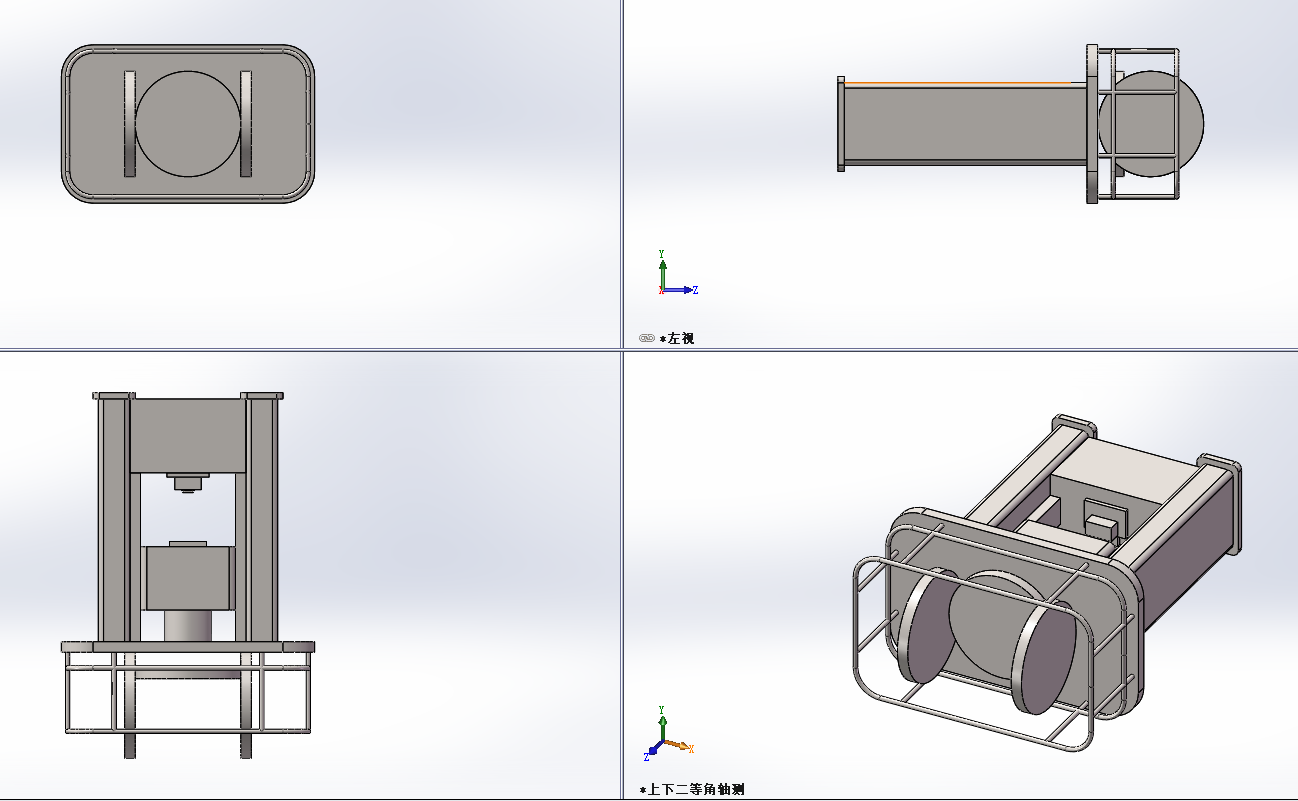Image resolution: width=1298 pixels, height=801 pixels.
Task: Select the *上下二等角轴测 view label
Action: tap(692, 790)
